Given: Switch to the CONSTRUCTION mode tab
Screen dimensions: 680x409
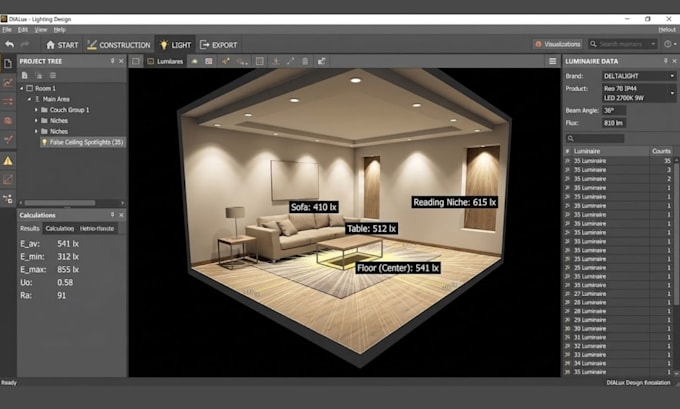Looking at the screenshot, I should pos(118,45).
